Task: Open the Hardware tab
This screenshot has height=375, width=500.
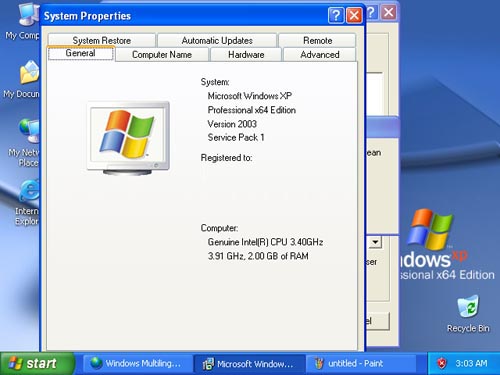Action: tap(246, 54)
